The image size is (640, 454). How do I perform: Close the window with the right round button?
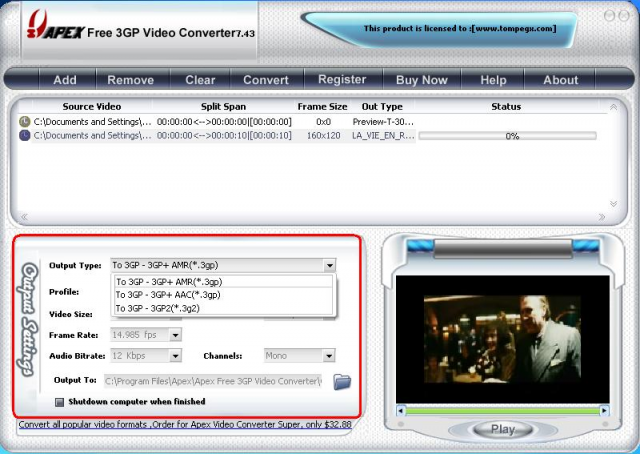[x=624, y=16]
